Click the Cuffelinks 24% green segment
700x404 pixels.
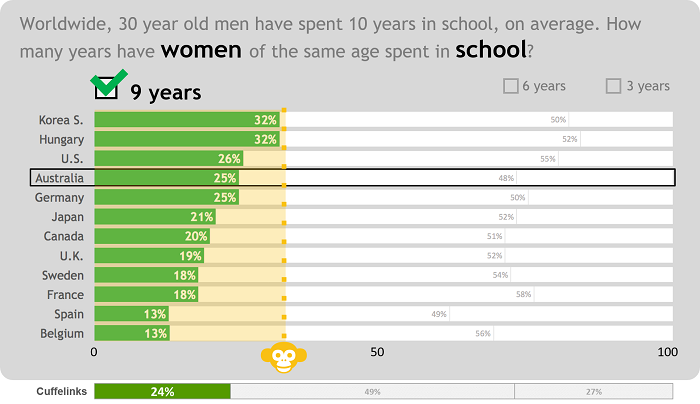point(162,392)
